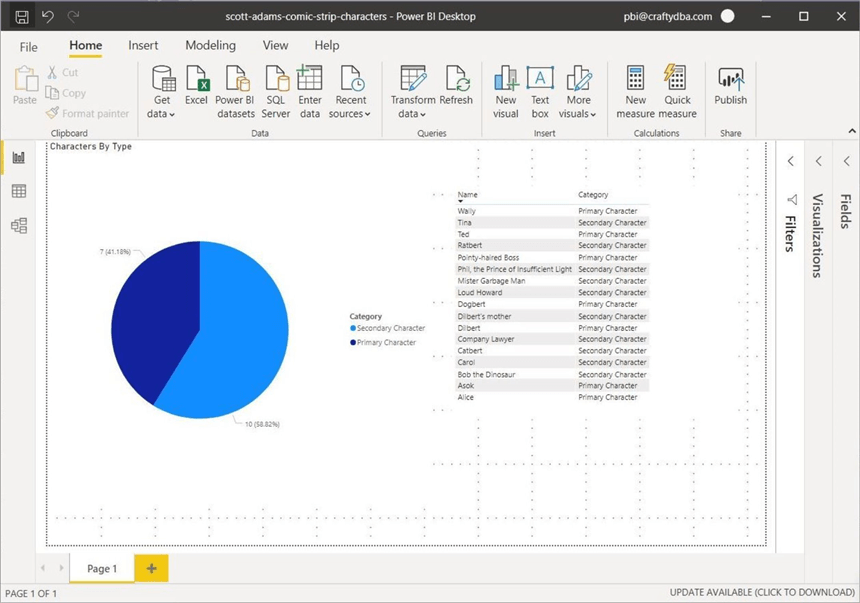Open Model view in left sidebar
860x603 pixels.
pos(19,226)
